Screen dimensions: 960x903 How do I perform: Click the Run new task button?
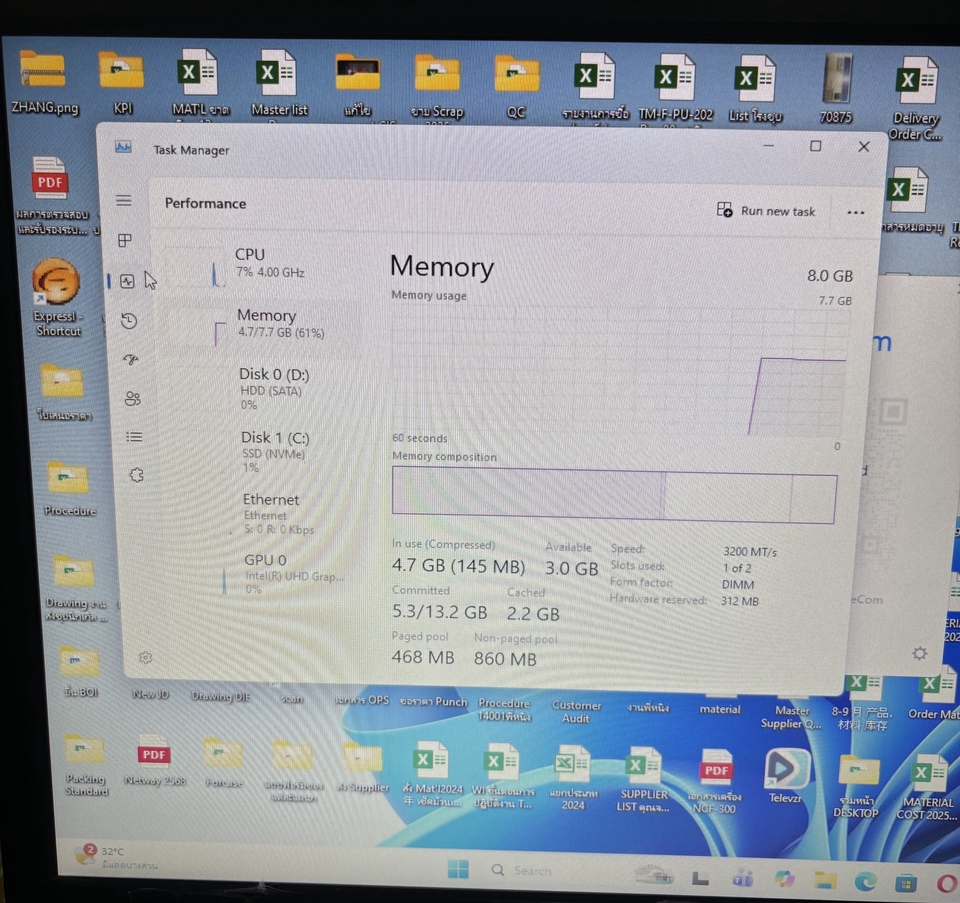767,211
